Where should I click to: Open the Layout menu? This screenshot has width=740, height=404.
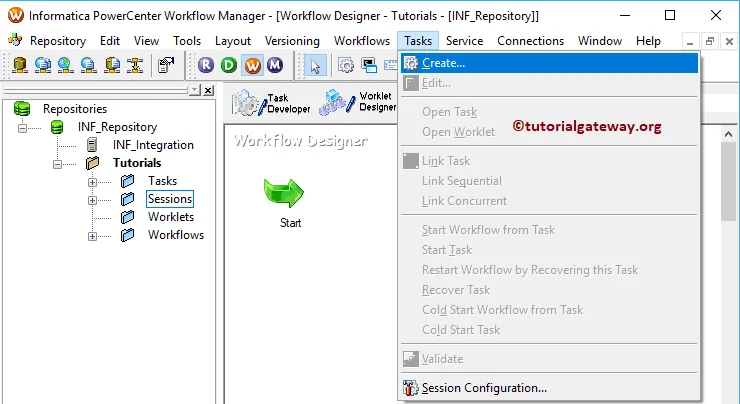coord(233,41)
